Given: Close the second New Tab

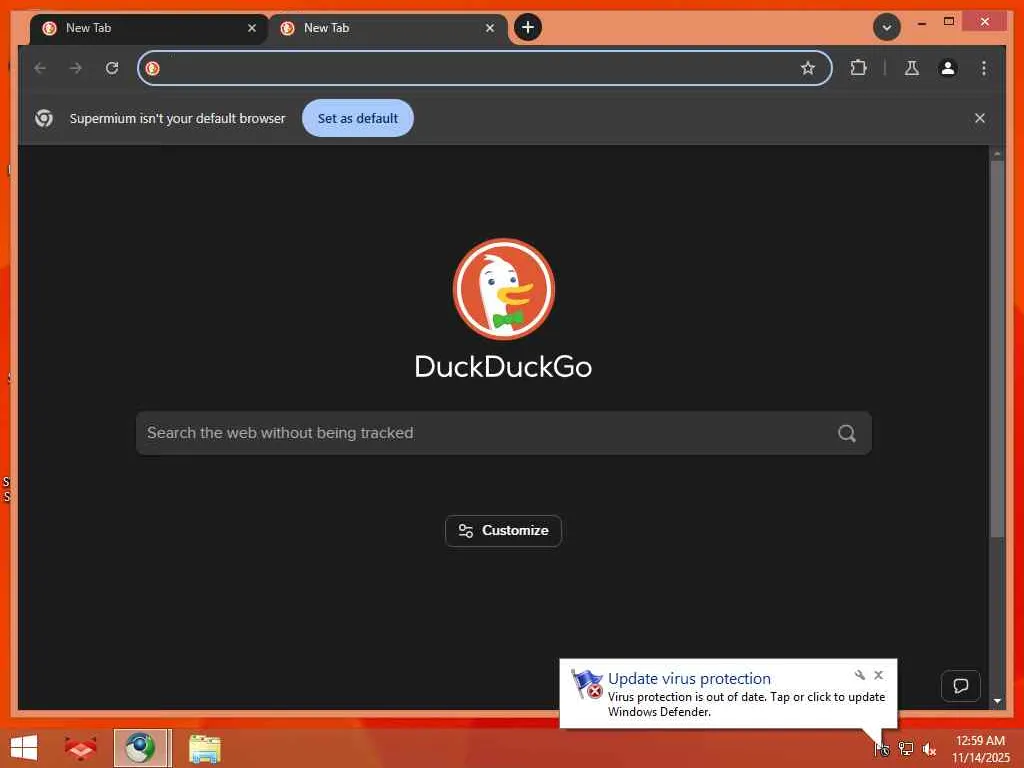Looking at the screenshot, I should coord(490,28).
